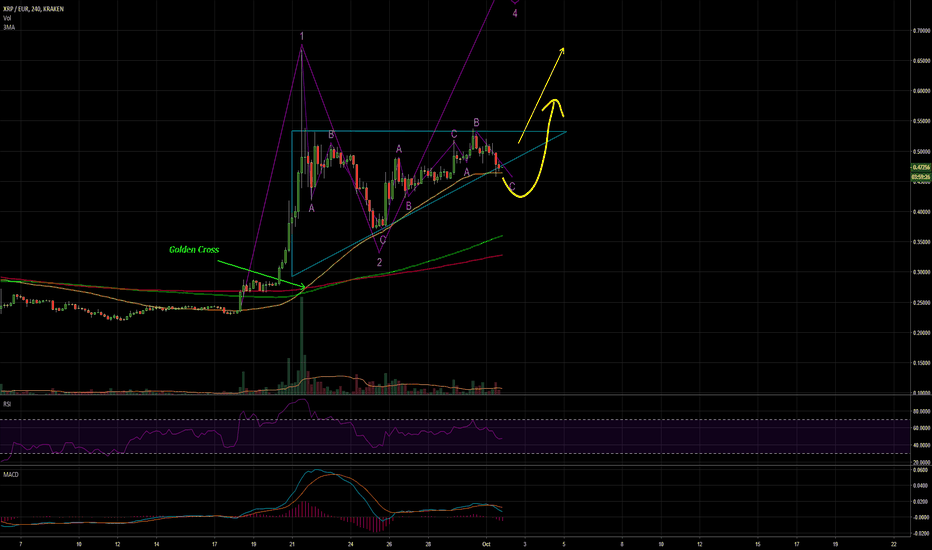The image size is (932, 550).
Task: Select the wave 4 label near the top
Action: [515, 13]
